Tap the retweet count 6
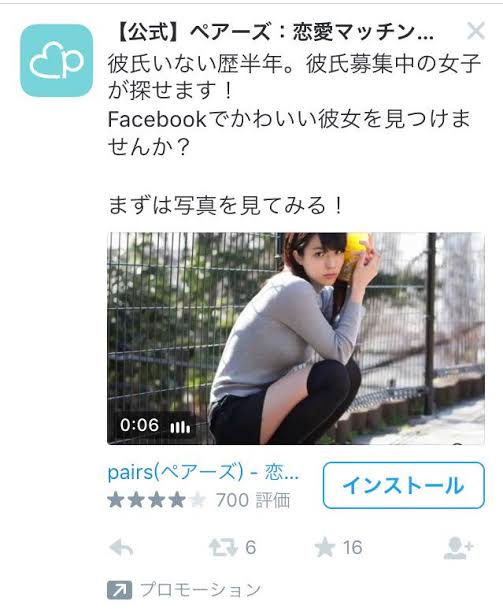 (x=251, y=548)
